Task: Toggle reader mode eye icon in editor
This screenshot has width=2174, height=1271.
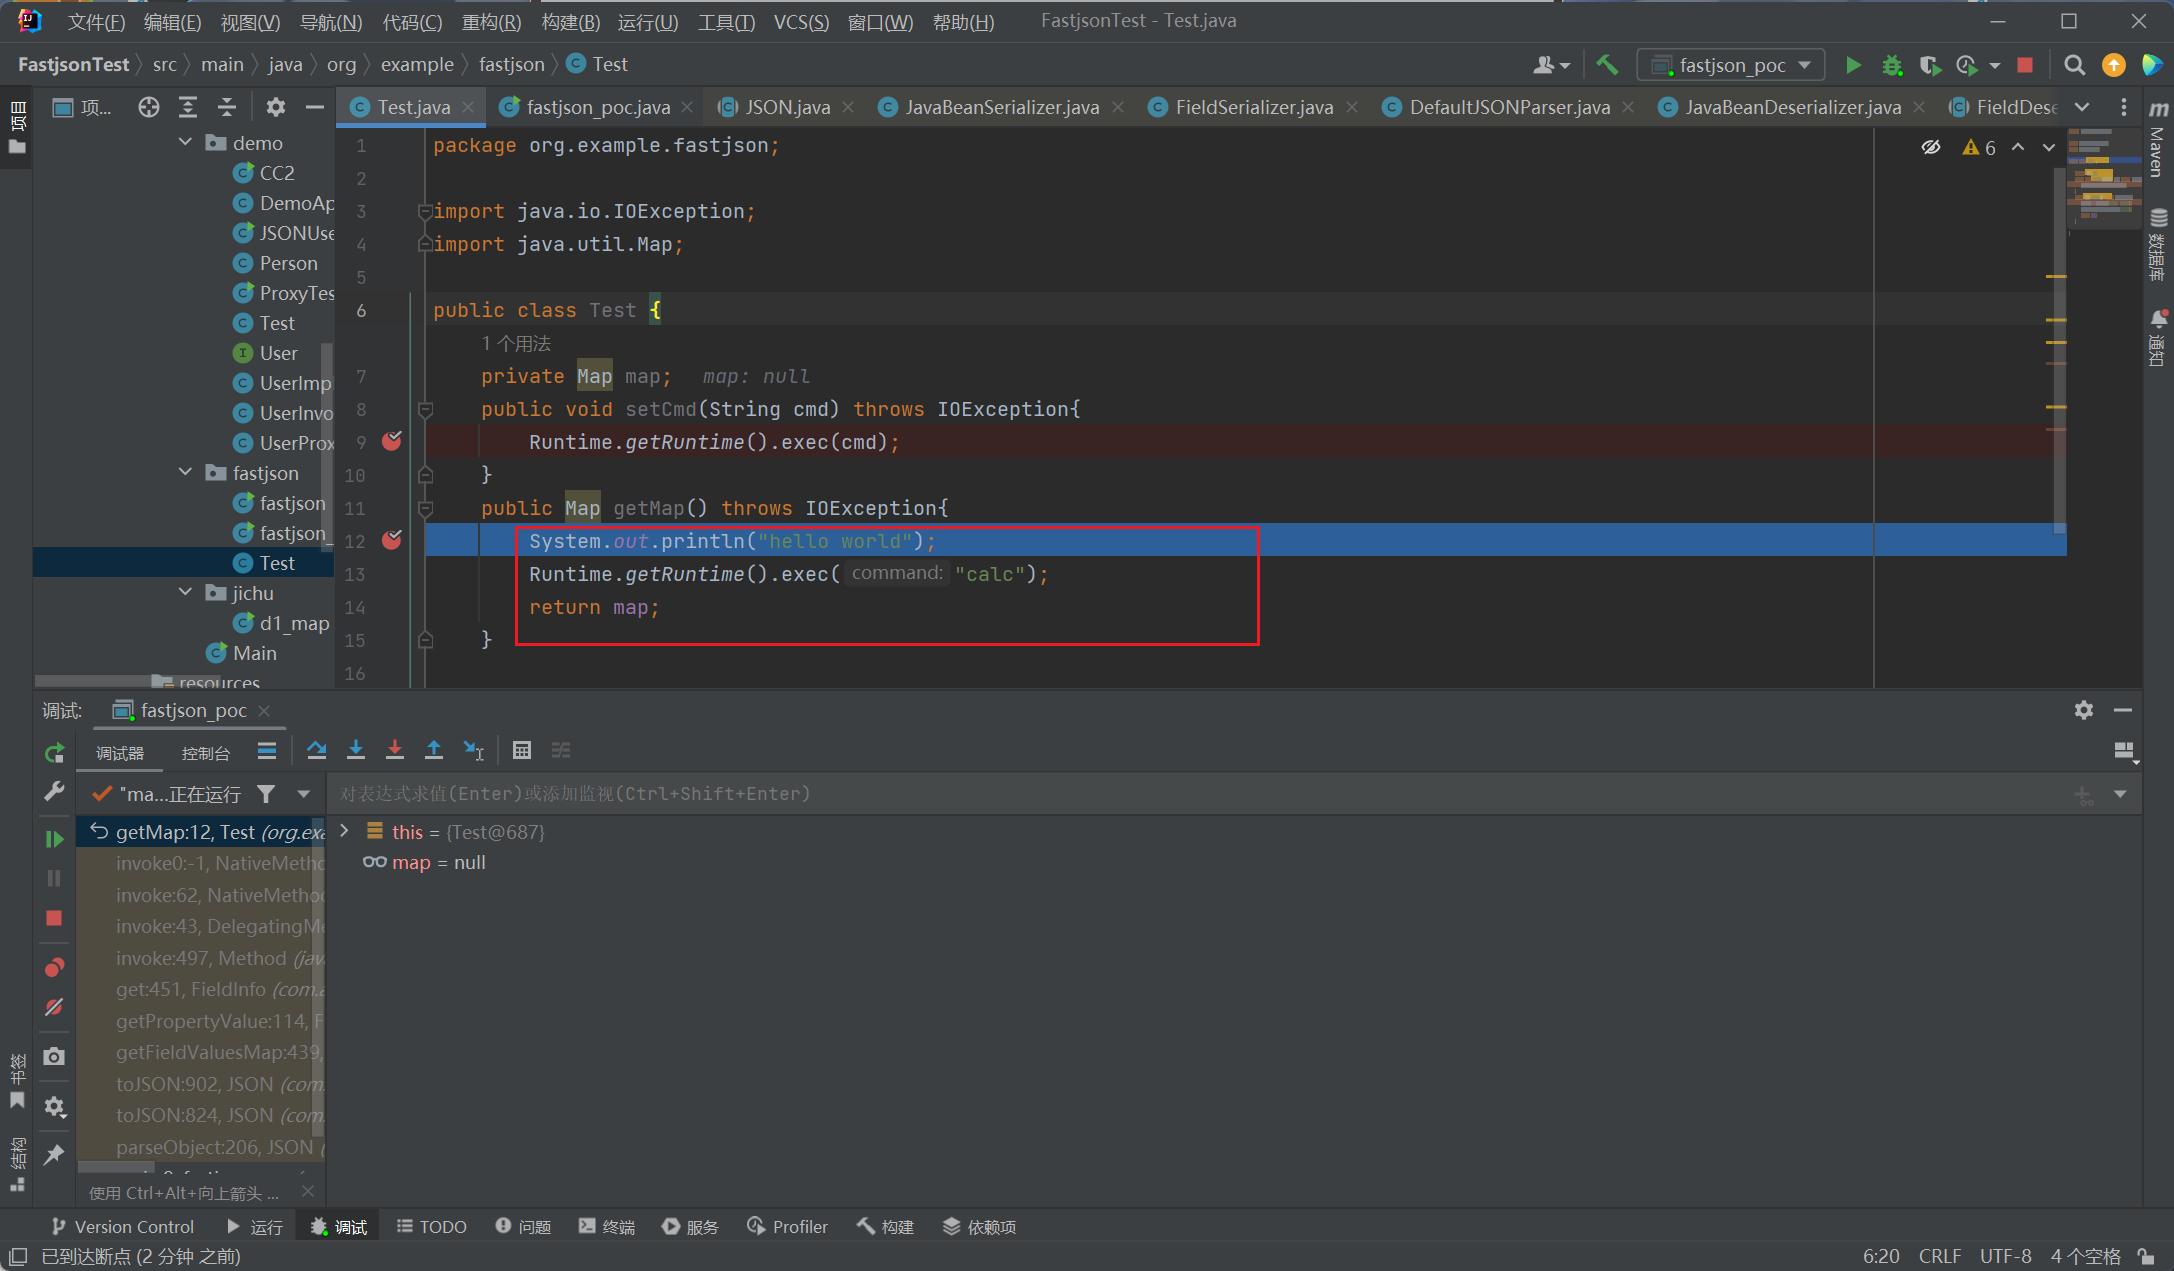Action: click(1930, 147)
